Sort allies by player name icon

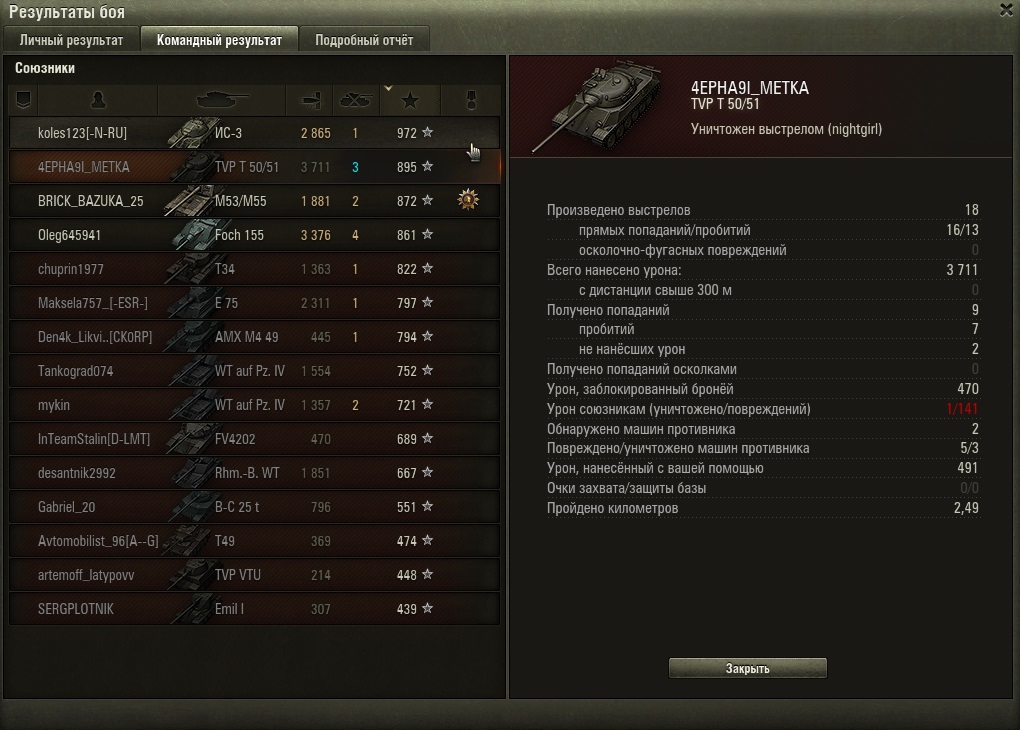(98, 100)
